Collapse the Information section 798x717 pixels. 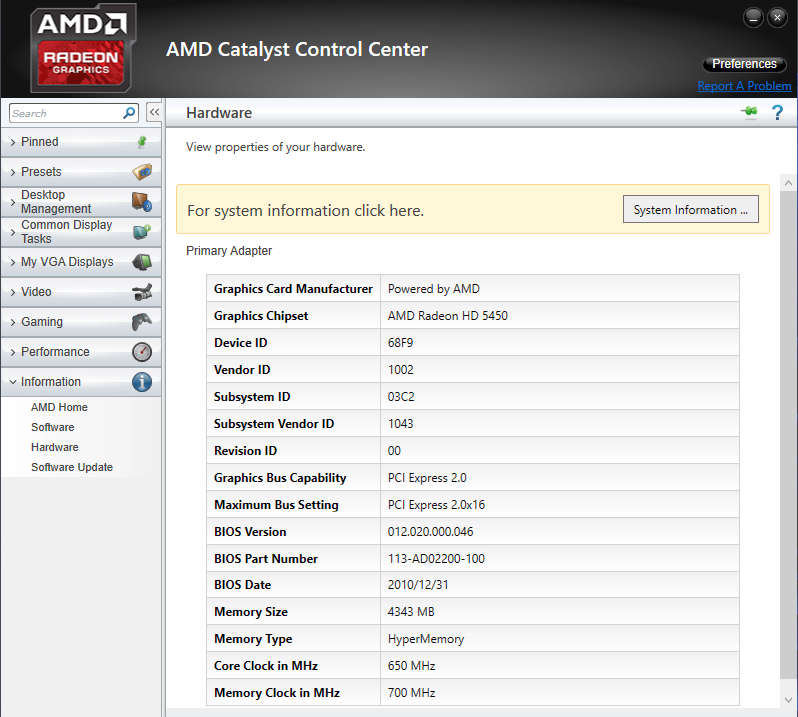click(x=51, y=382)
